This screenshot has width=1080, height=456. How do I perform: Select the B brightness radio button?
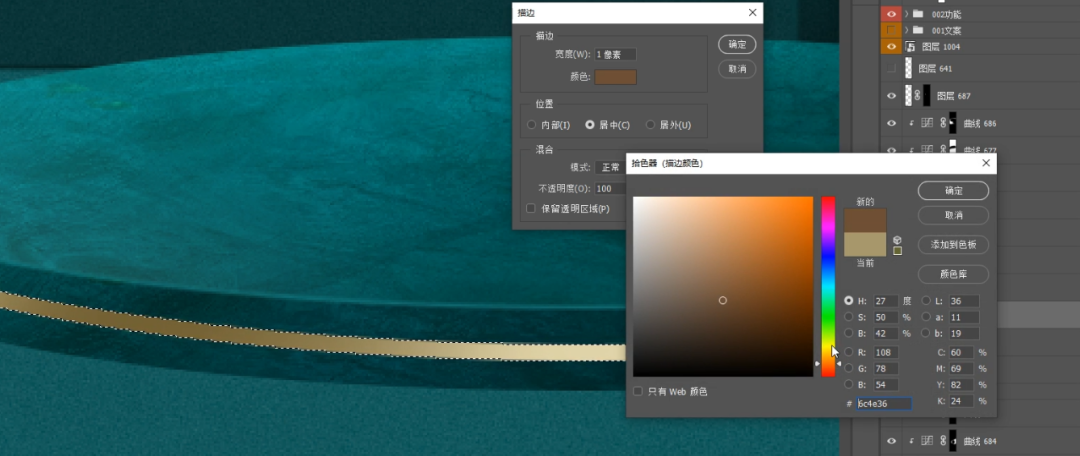click(849, 333)
